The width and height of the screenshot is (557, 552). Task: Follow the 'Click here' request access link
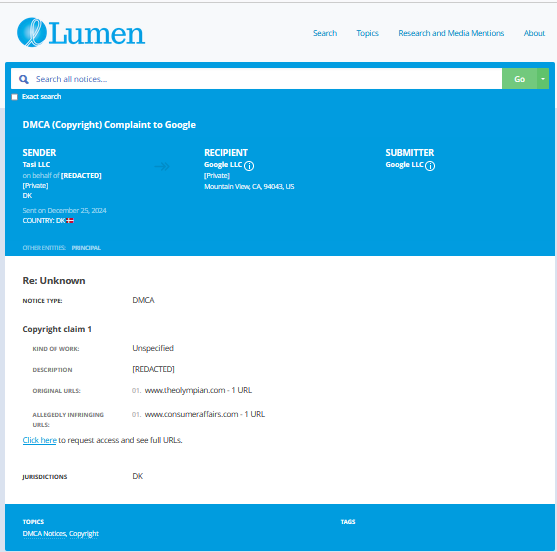point(39,440)
